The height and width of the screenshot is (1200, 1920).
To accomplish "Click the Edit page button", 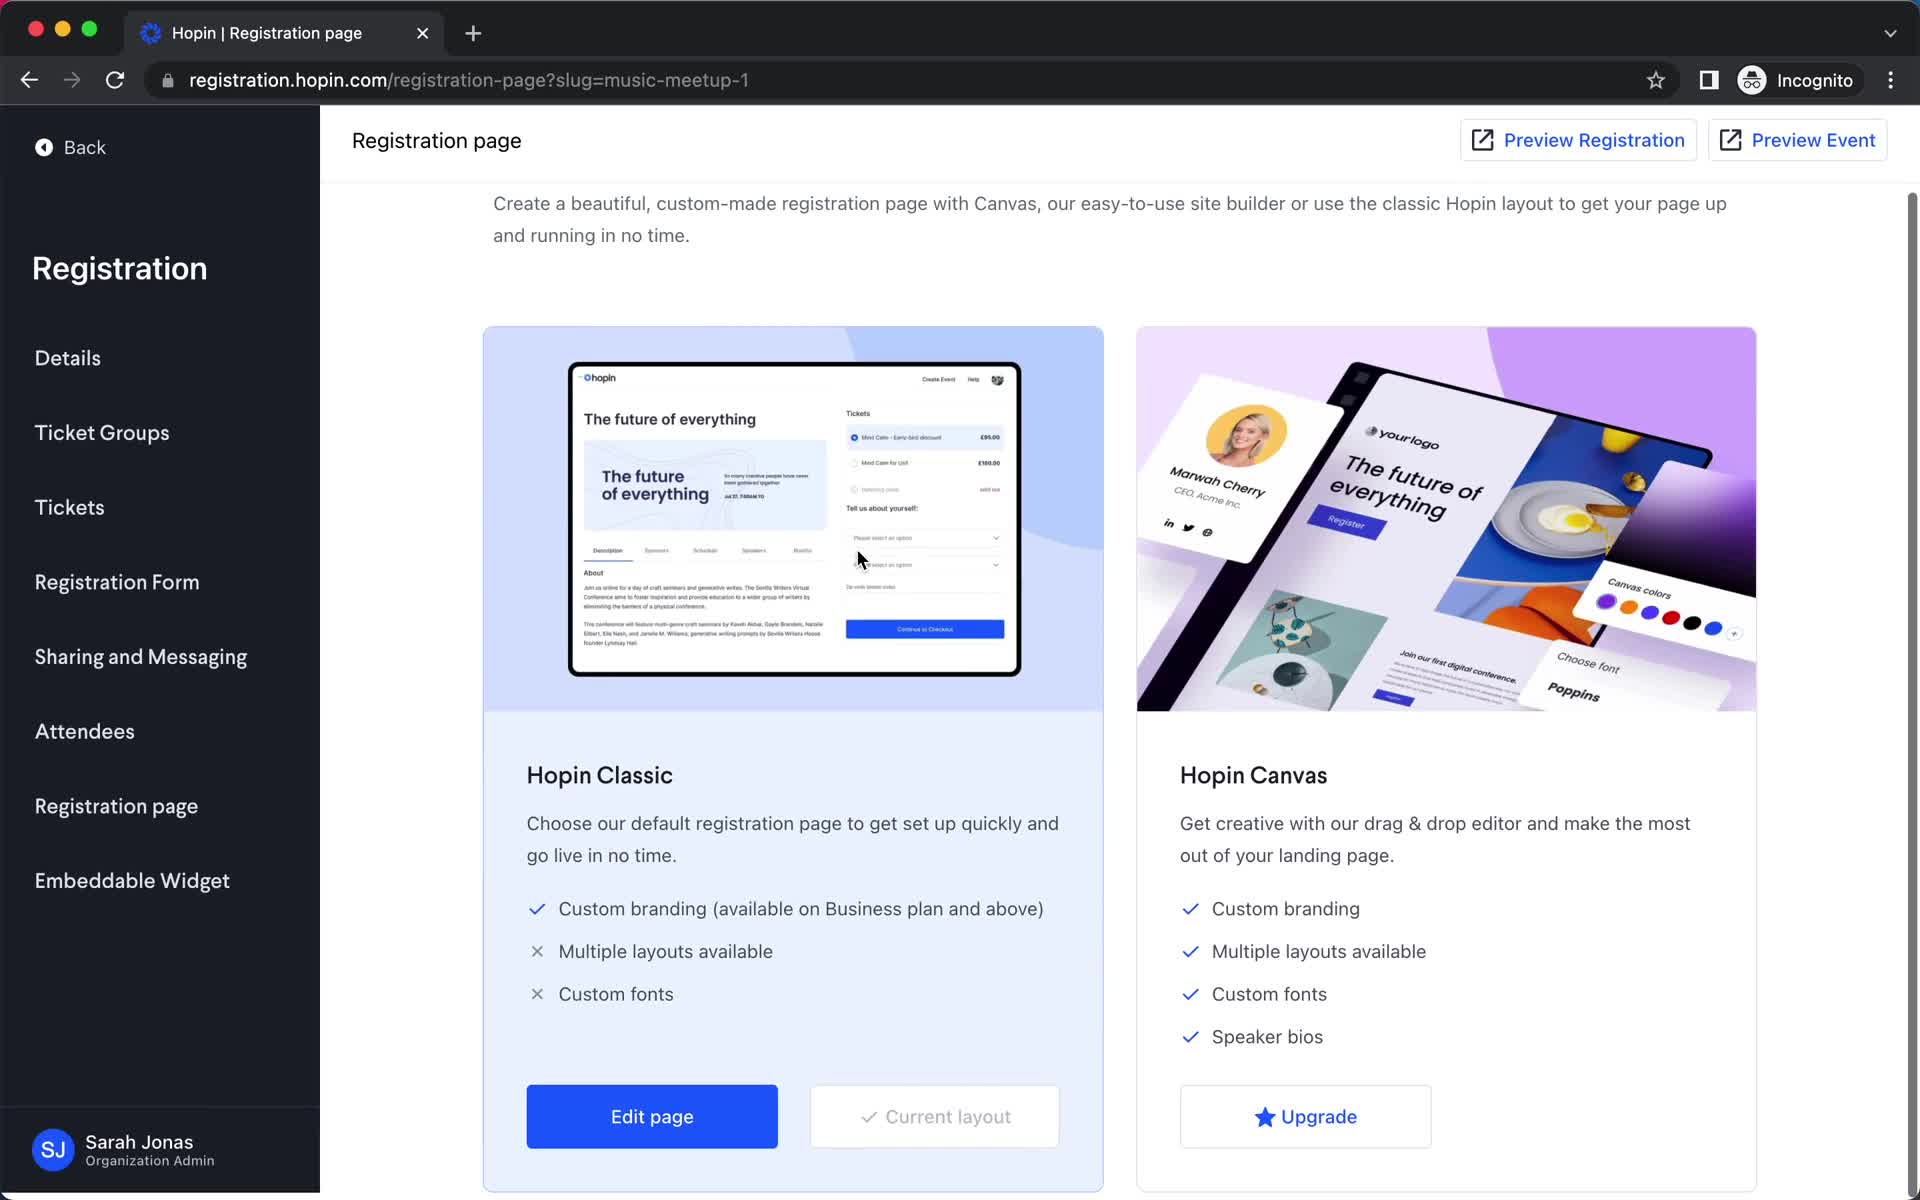I will [x=652, y=1116].
